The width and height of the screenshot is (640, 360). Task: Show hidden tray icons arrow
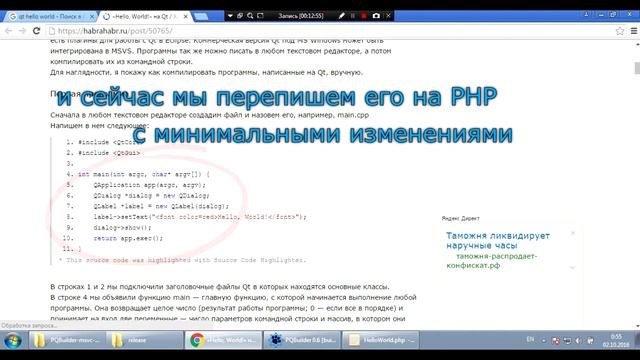[543, 340]
